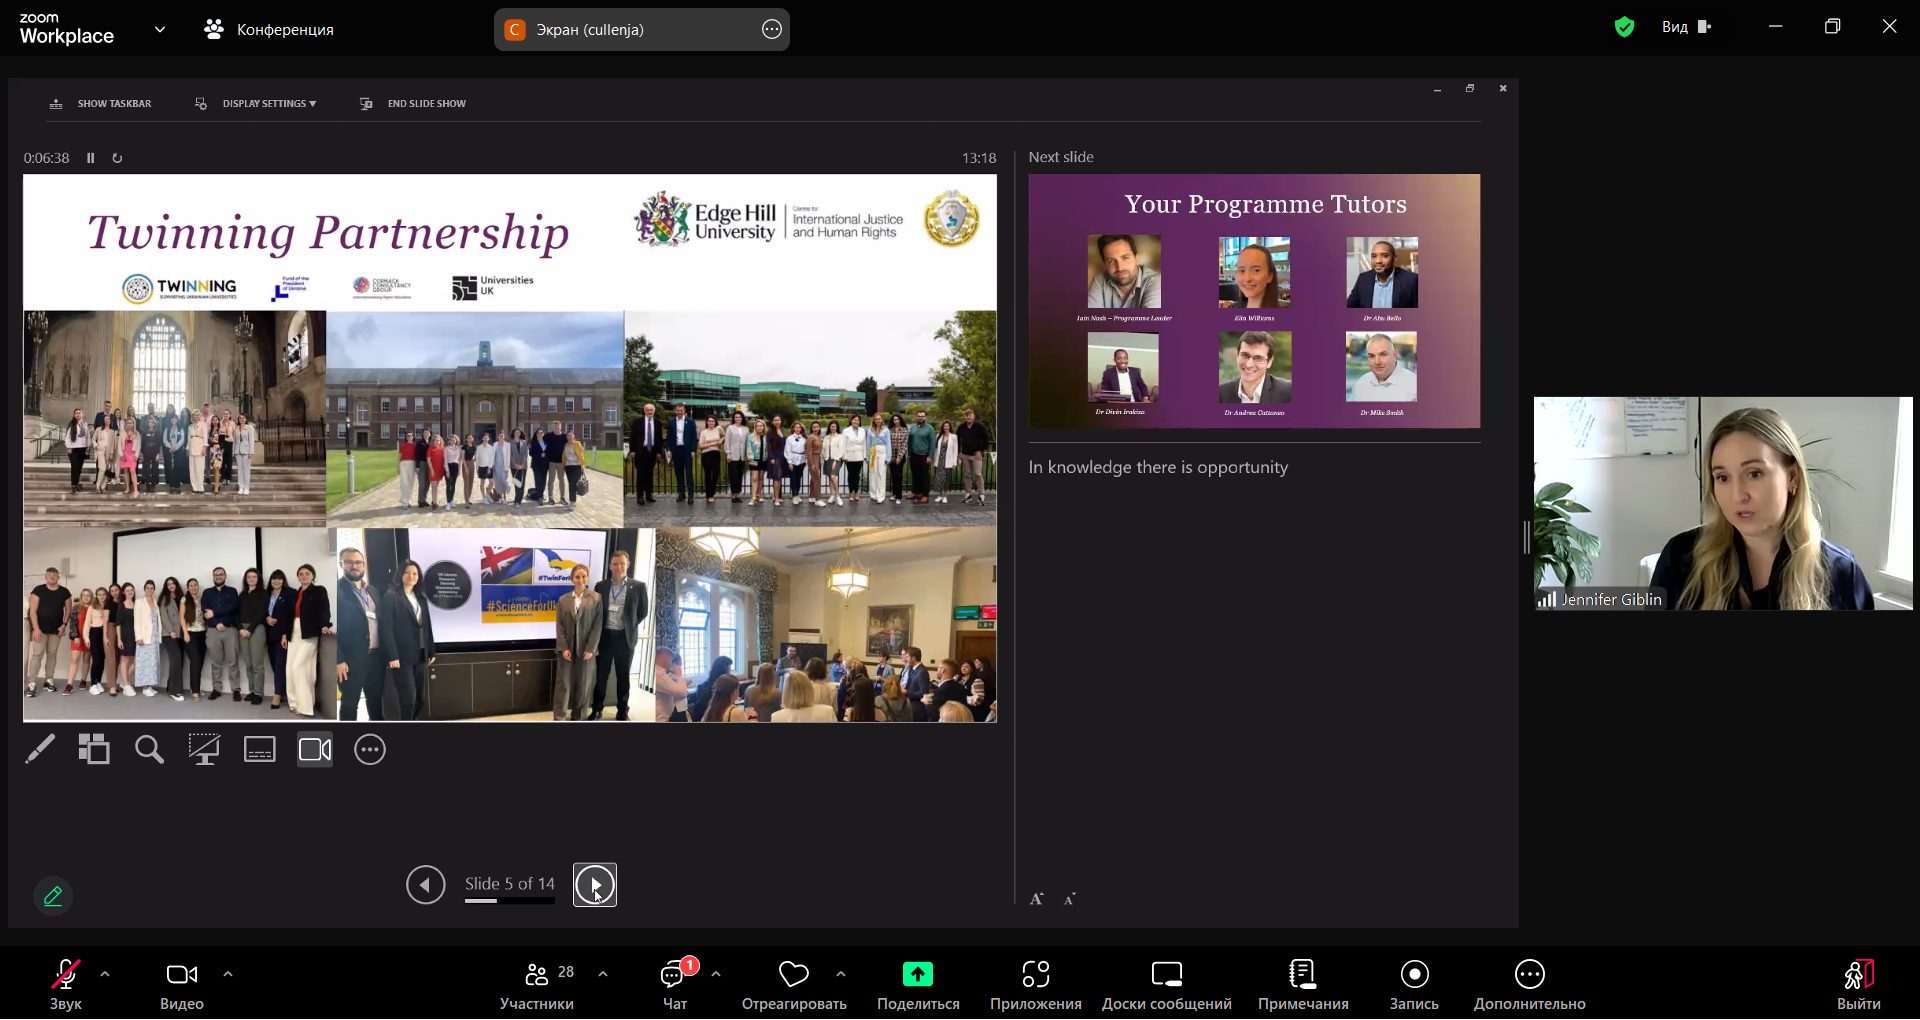This screenshot has width=1920, height=1020.
Task: Toggle subtitles in presenter view
Action: coord(260,749)
